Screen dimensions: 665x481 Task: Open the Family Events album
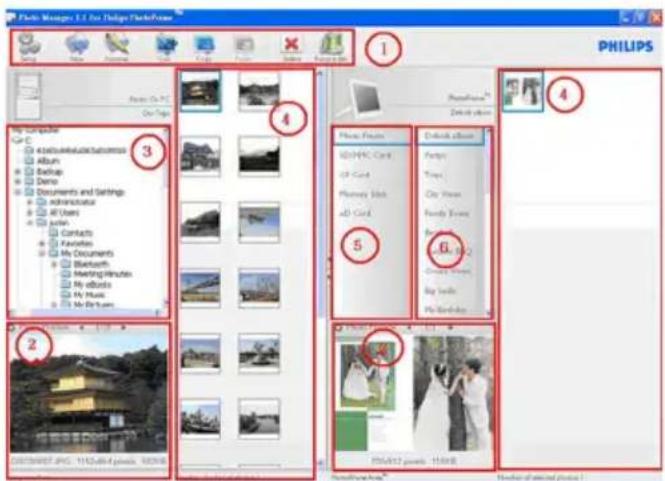tap(447, 213)
